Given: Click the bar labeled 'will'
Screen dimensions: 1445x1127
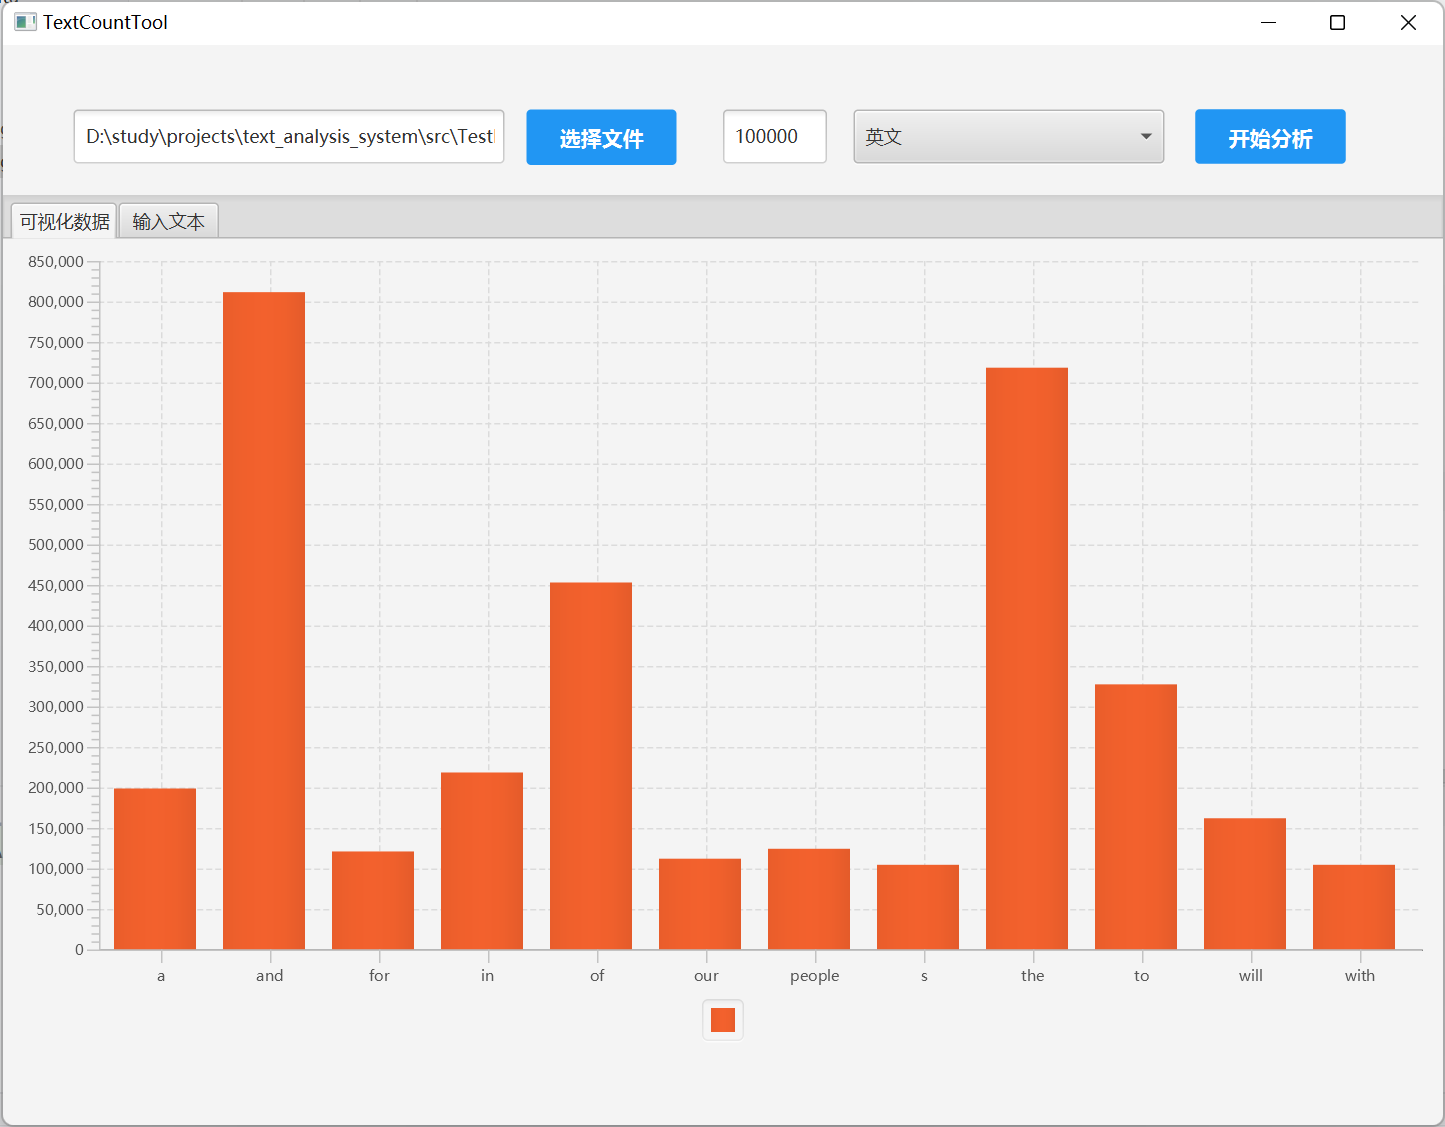Looking at the screenshot, I should point(1244,883).
